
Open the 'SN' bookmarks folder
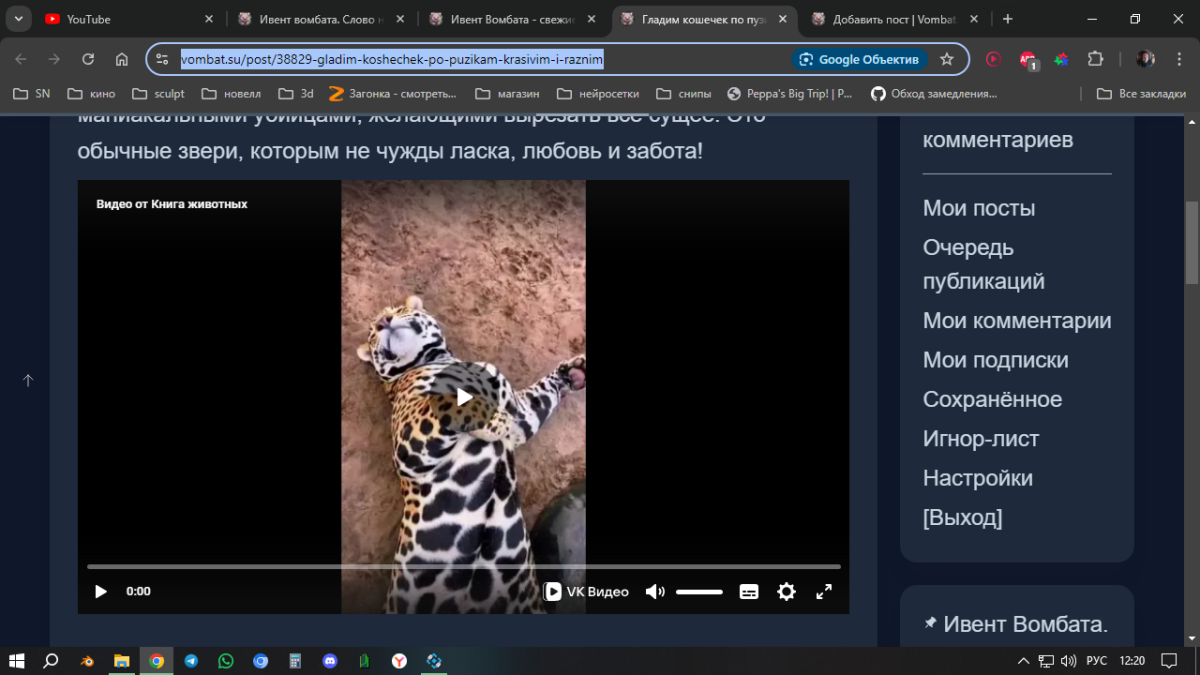[x=31, y=94]
